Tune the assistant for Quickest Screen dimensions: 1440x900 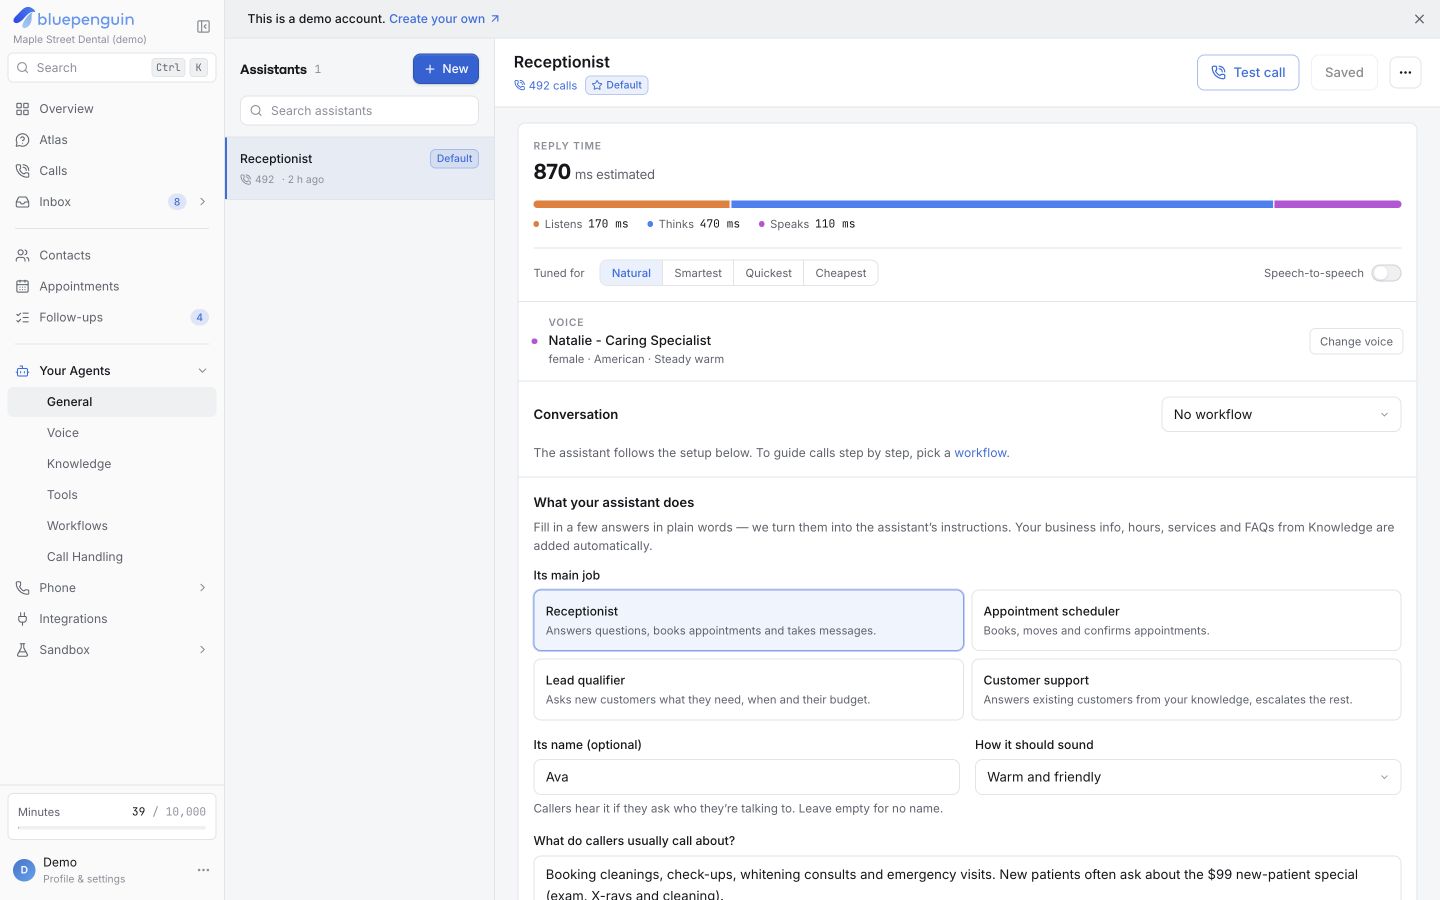tap(768, 273)
